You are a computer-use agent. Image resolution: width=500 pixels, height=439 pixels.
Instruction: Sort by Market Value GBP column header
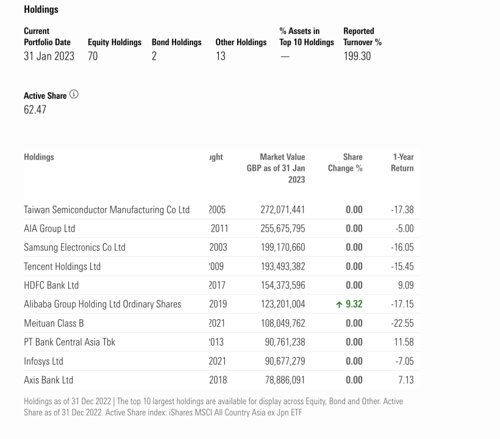point(276,168)
